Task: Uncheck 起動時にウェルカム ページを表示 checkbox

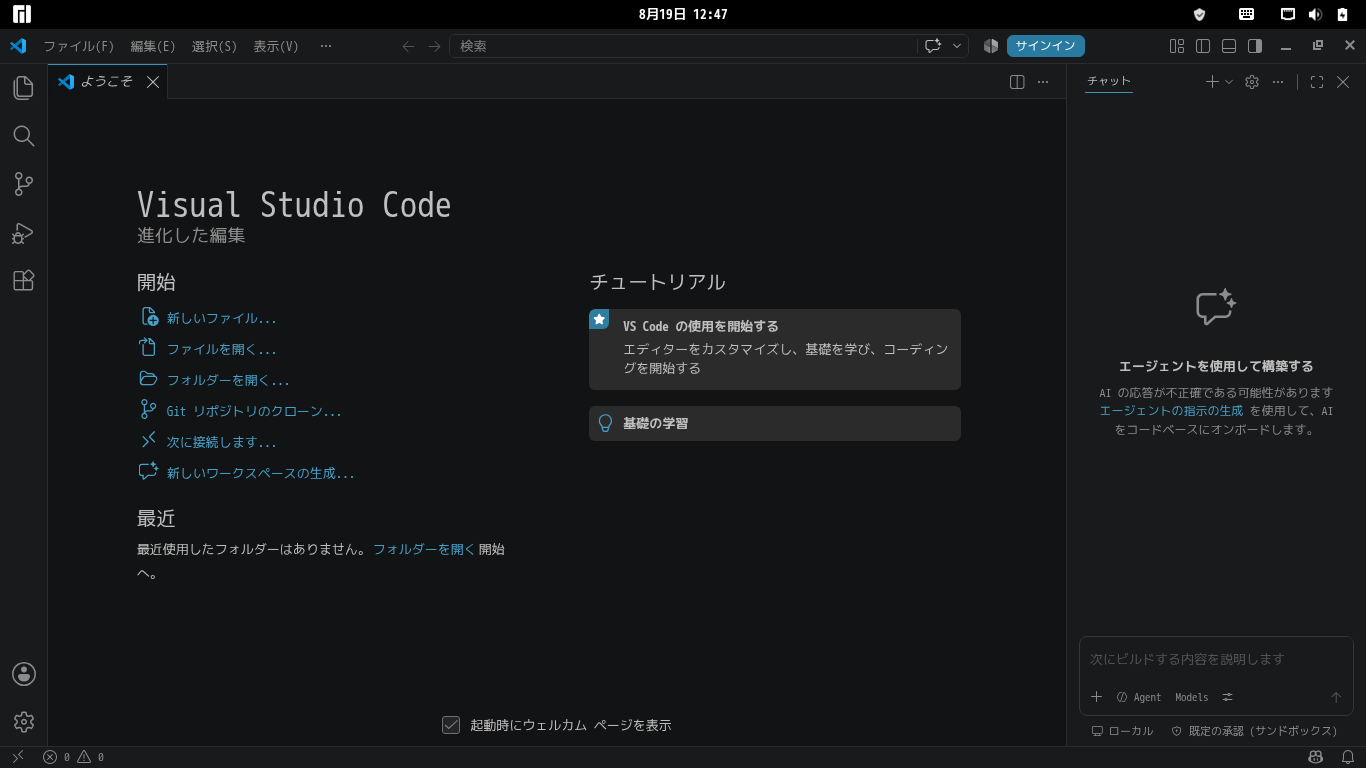Action: click(451, 725)
